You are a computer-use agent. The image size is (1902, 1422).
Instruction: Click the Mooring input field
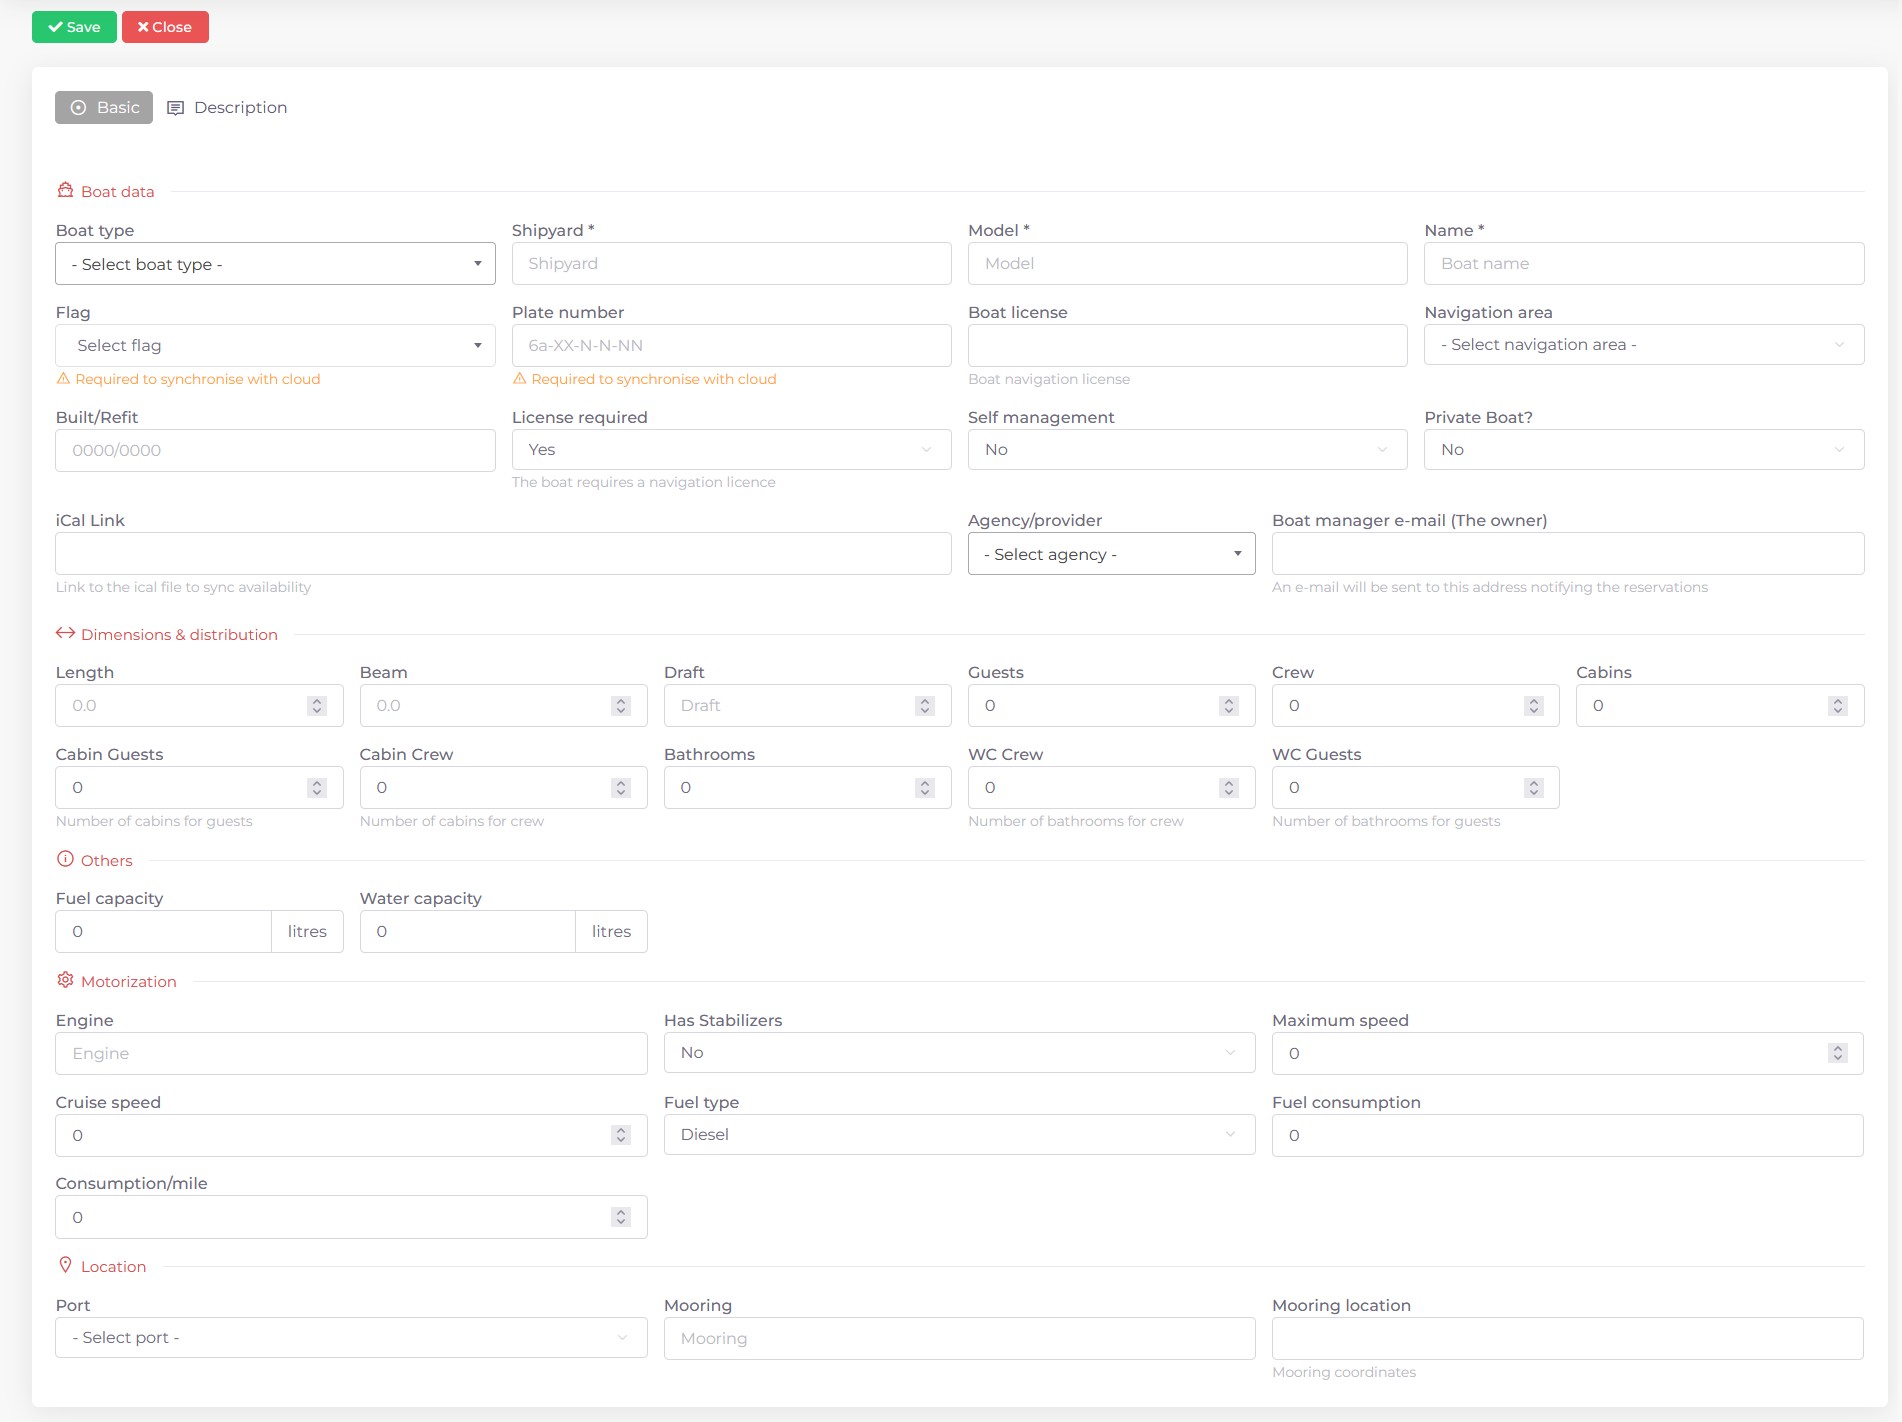(959, 1339)
